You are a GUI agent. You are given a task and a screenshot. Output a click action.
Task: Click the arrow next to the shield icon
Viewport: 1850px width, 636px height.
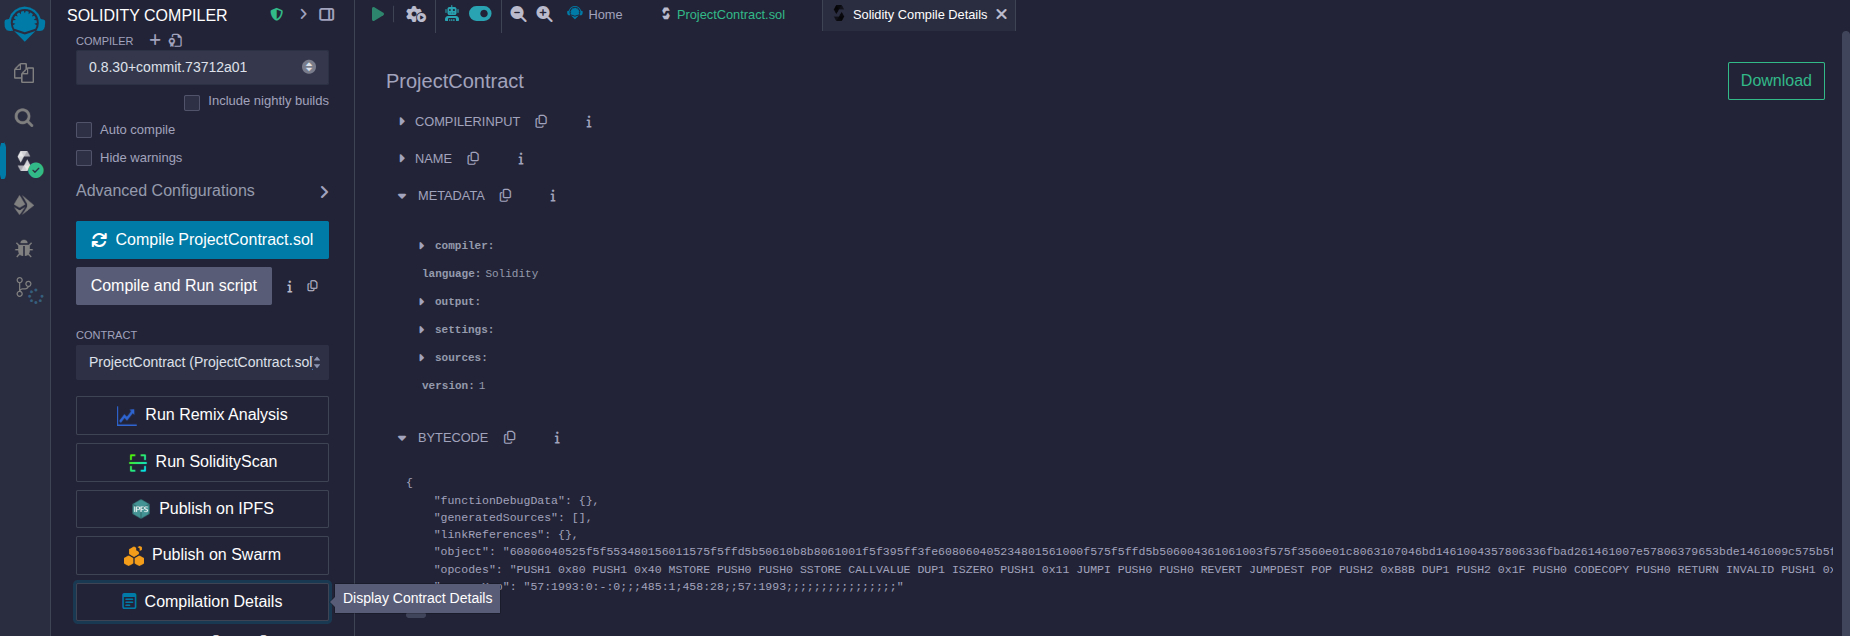[x=303, y=14]
